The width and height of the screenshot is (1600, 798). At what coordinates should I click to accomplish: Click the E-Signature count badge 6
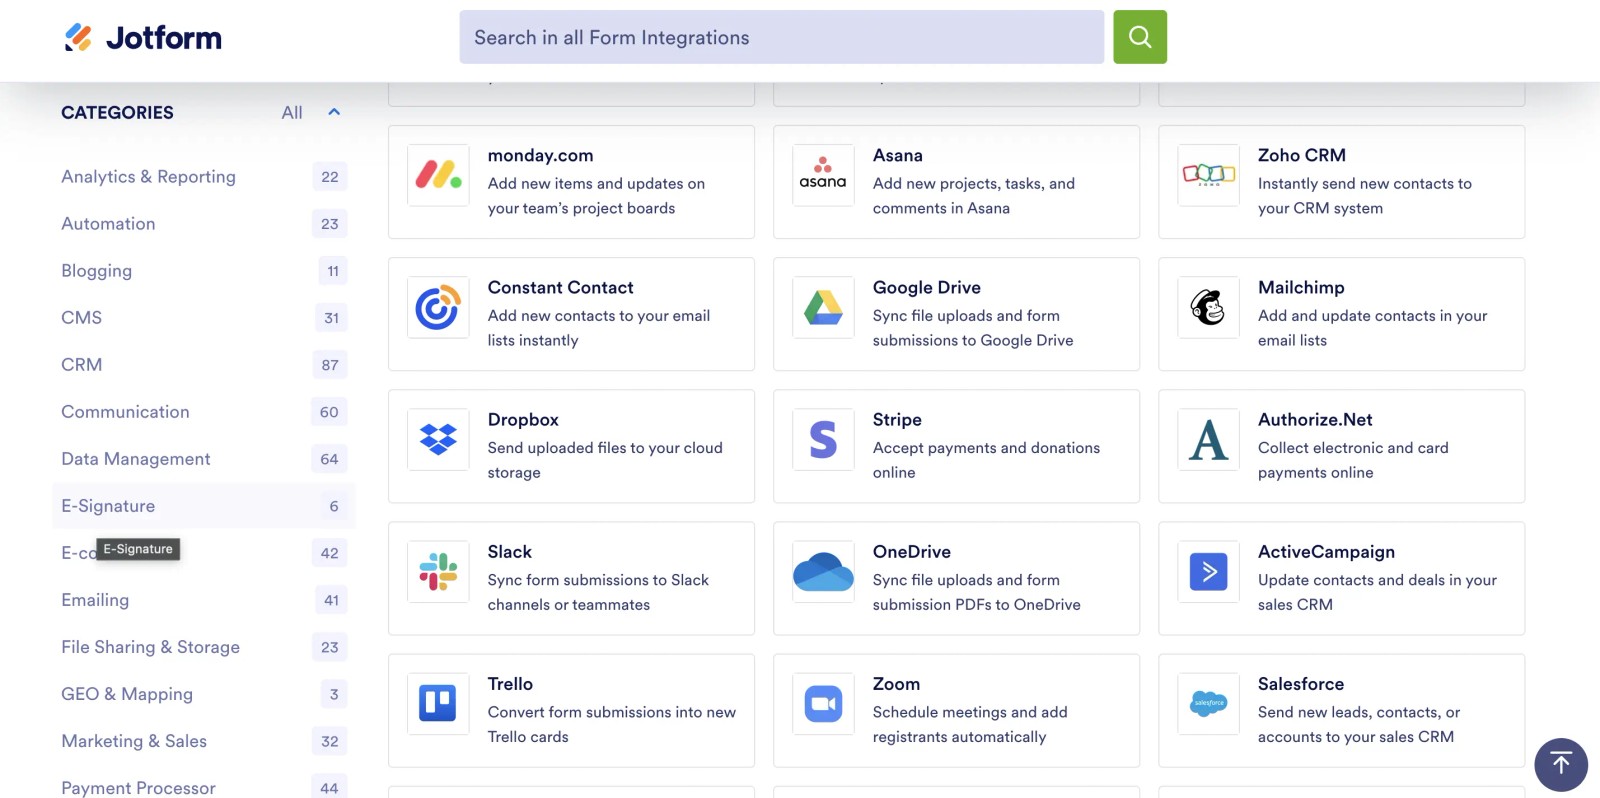coord(334,506)
